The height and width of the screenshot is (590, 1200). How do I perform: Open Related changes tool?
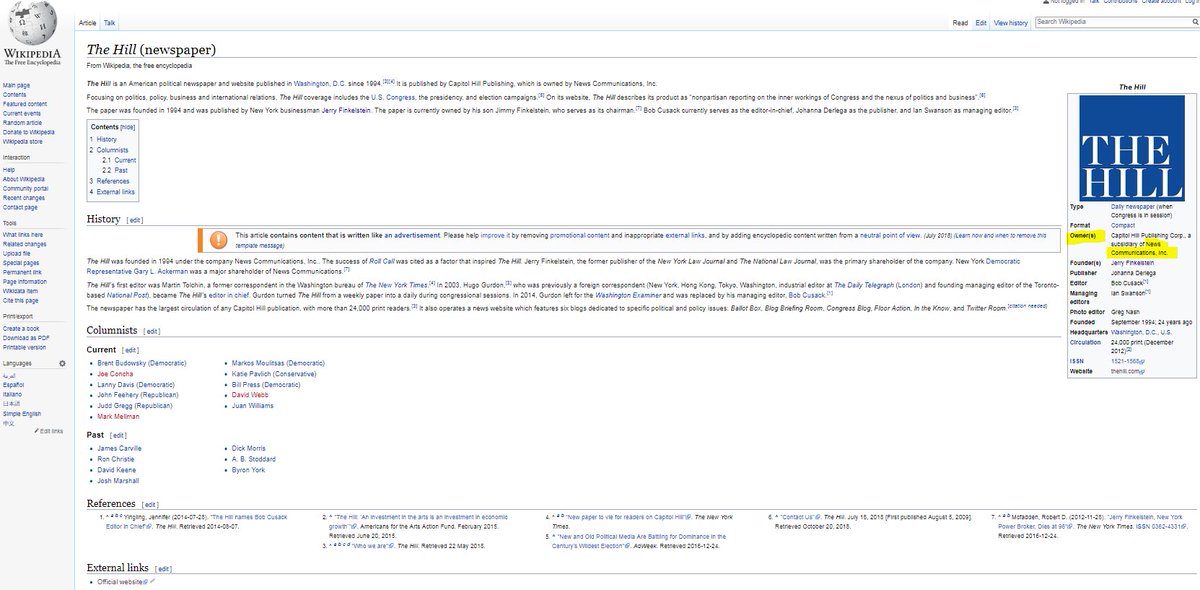click(x=24, y=244)
